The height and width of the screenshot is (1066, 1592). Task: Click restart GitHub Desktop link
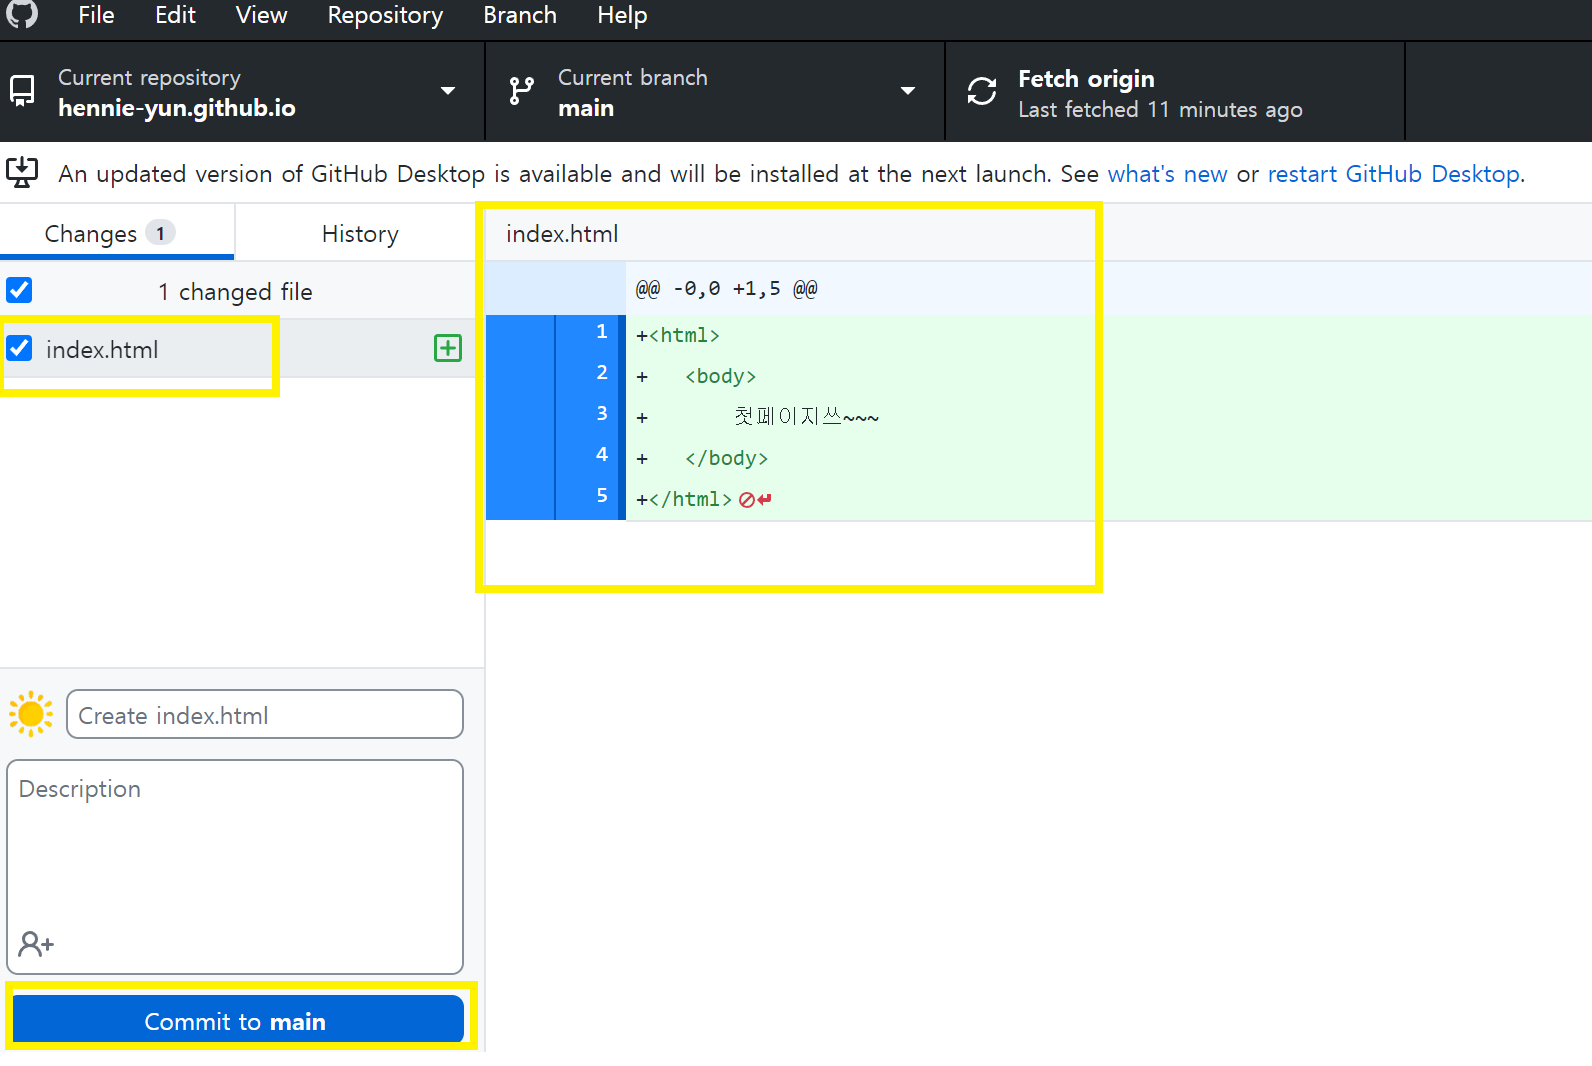coord(1394,174)
